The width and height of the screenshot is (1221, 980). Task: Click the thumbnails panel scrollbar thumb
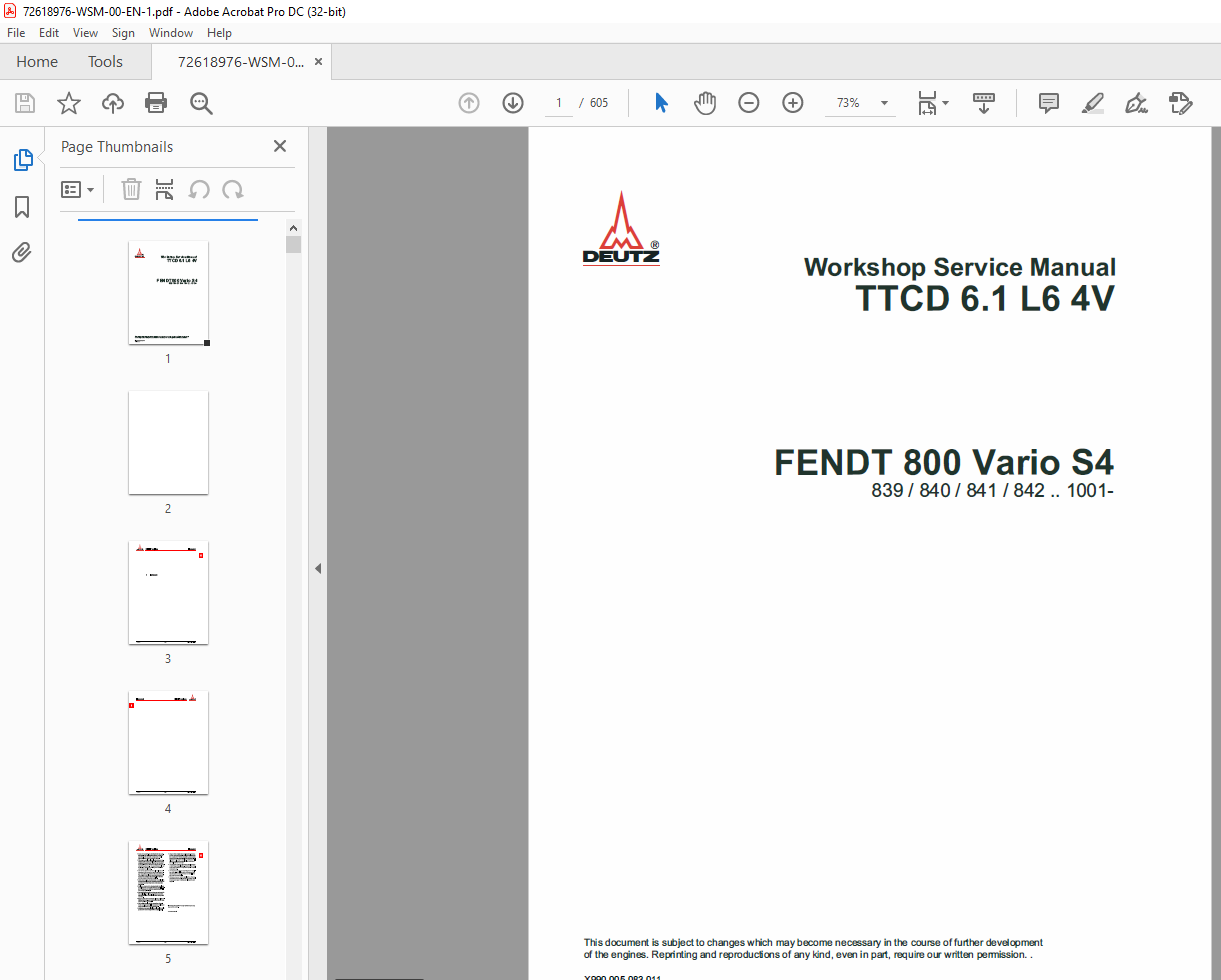[294, 244]
